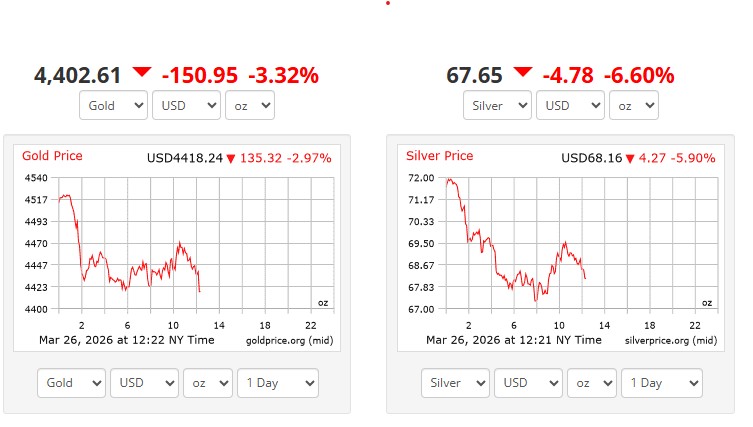Open the Gold metal dropdown below the gold chart
This screenshot has height=427, width=753.
click(x=72, y=383)
